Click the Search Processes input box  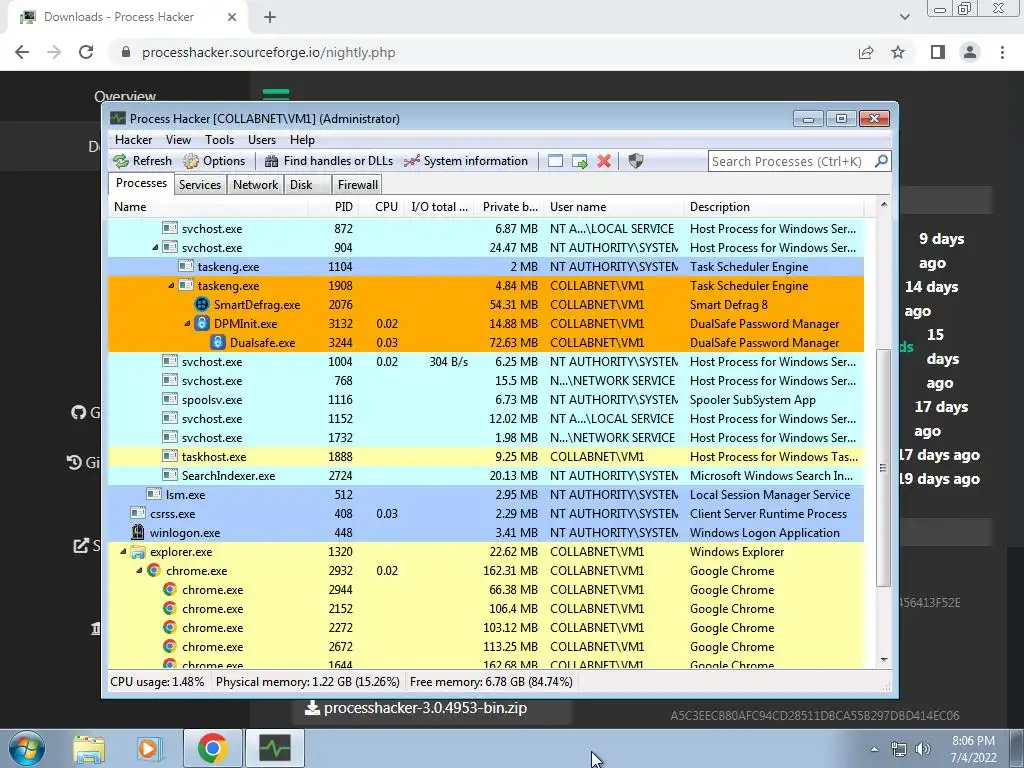coord(790,161)
